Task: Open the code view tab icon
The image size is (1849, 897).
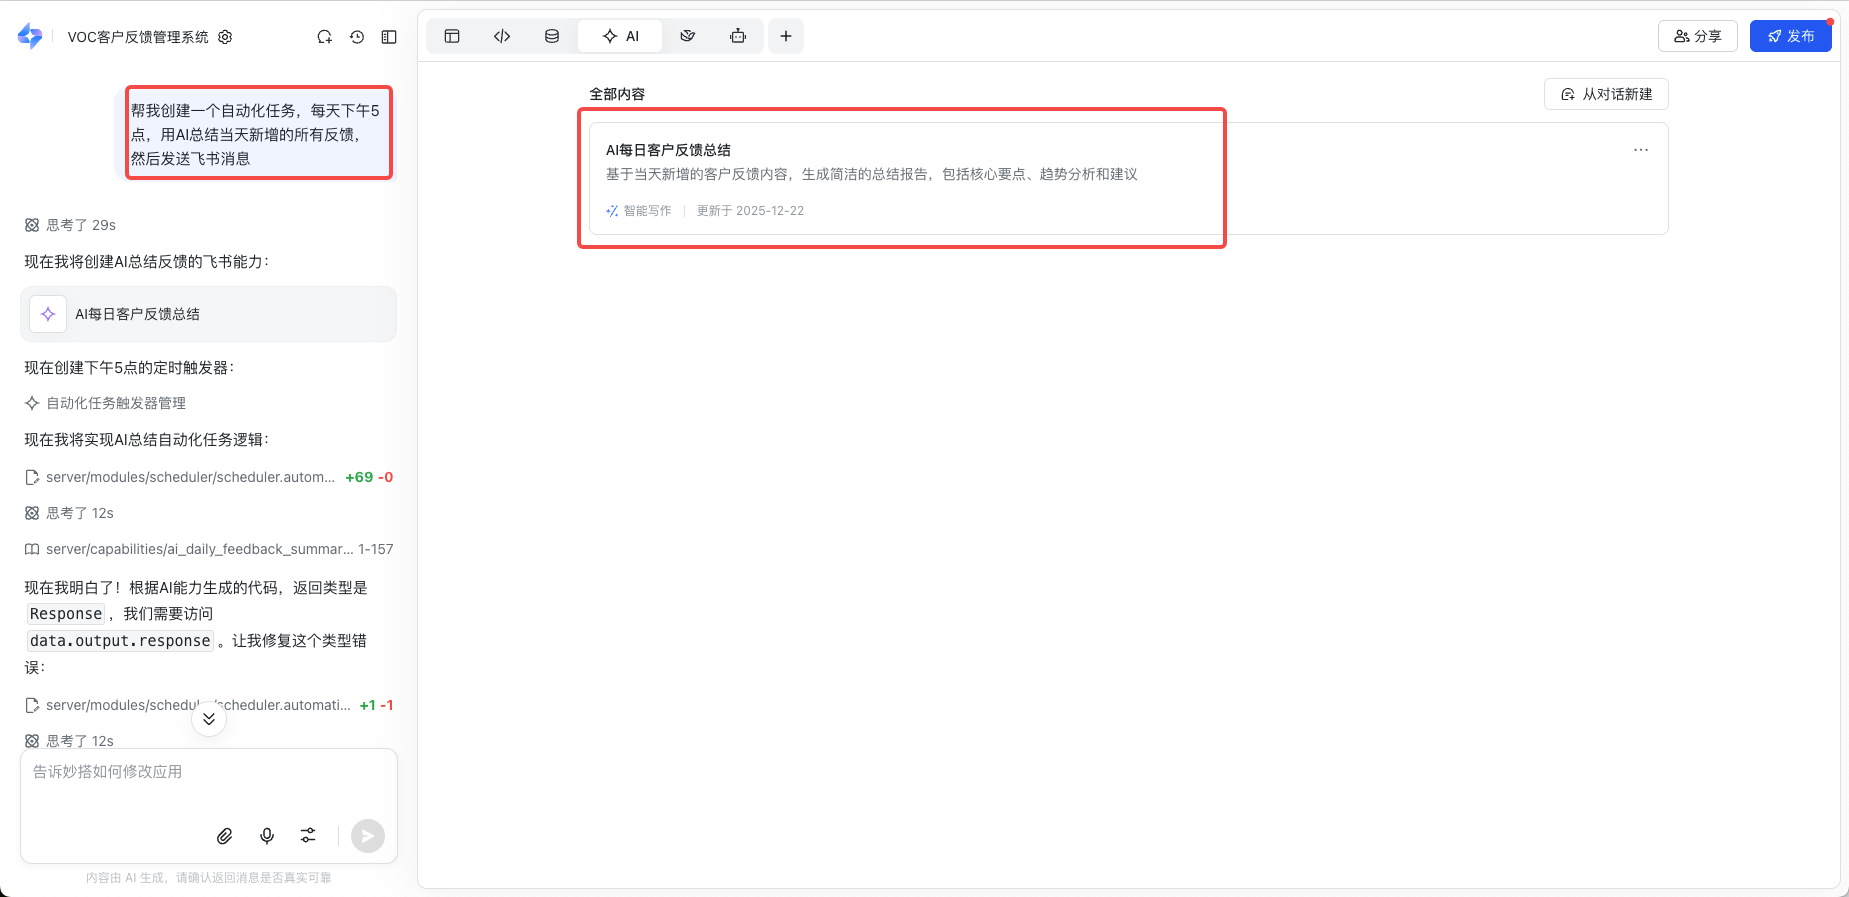Action: 502,36
